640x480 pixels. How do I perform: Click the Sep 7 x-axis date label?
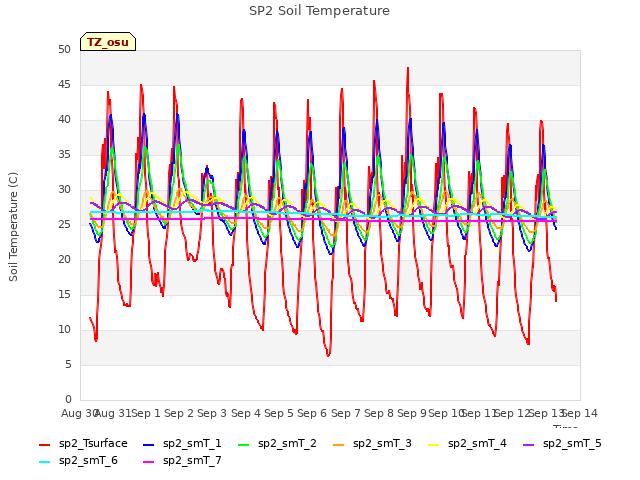[x=346, y=414]
